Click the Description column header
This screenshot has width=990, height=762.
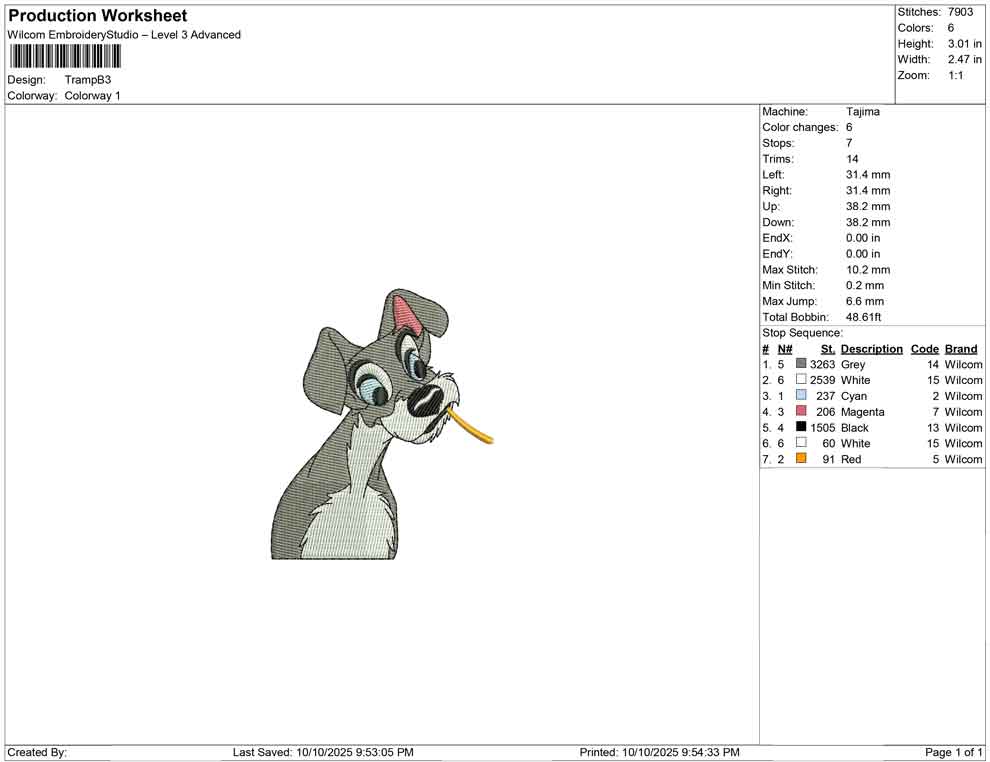point(871,349)
